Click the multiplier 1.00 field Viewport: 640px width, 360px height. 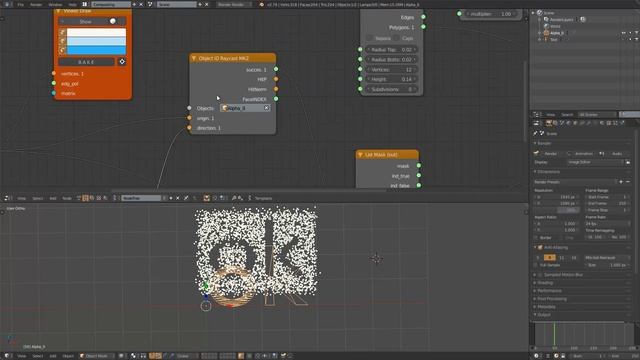coord(491,14)
